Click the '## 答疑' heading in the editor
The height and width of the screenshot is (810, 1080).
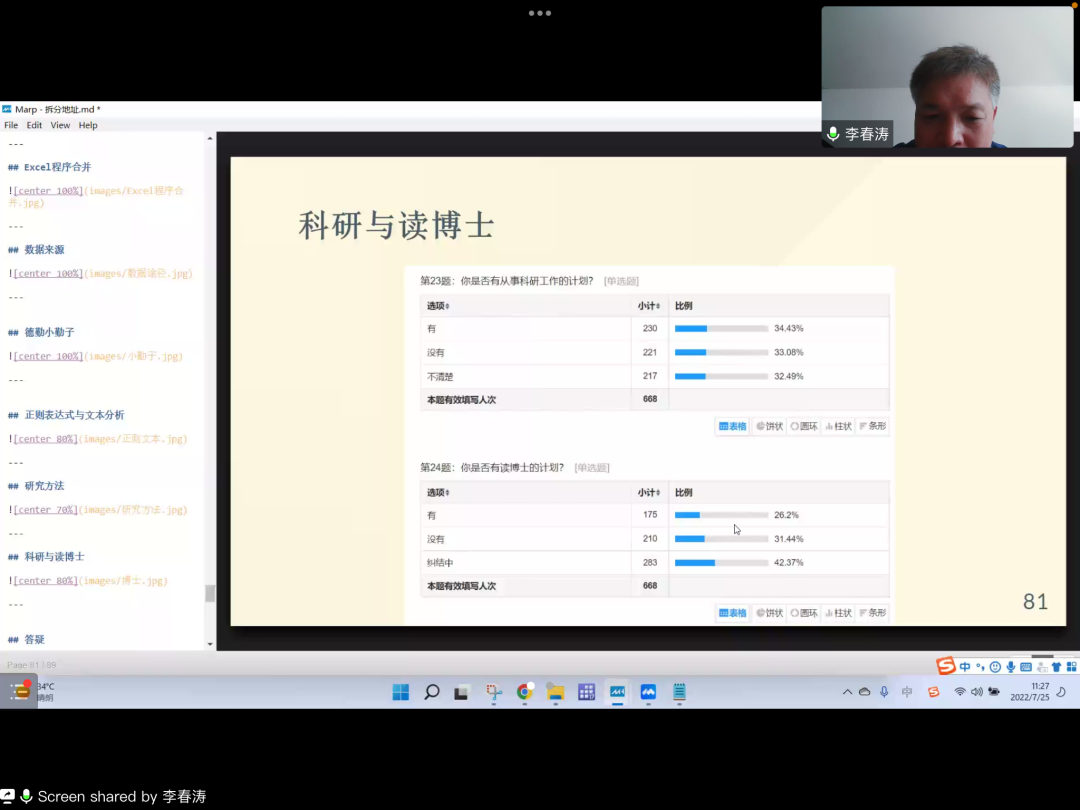pos(26,640)
